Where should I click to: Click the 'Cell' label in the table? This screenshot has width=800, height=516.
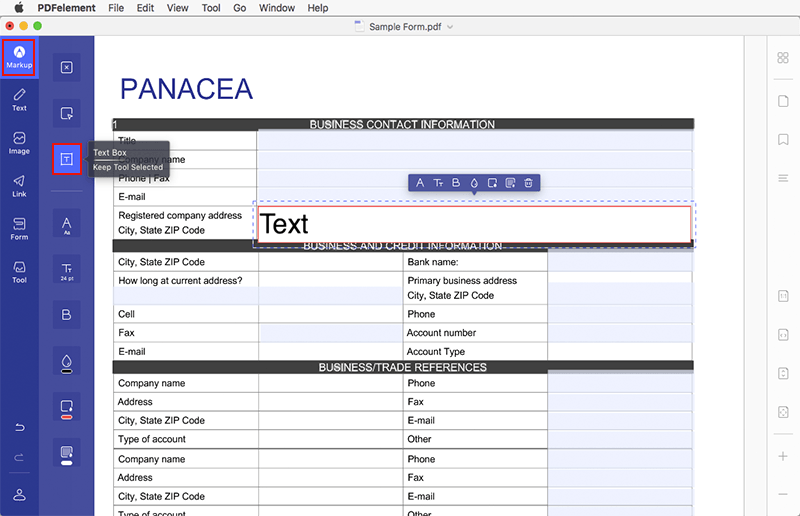point(127,314)
